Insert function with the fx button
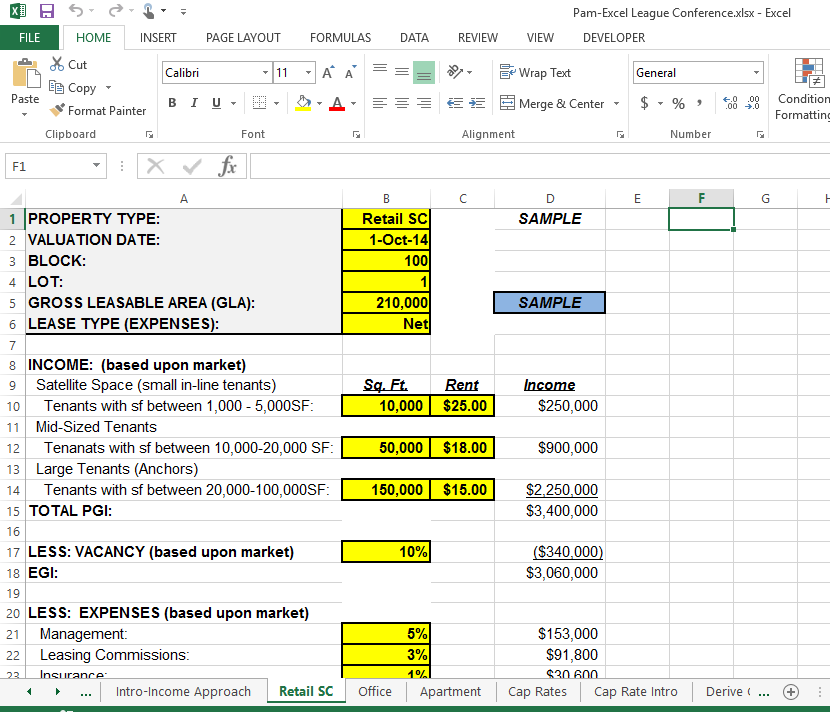Viewport: 830px width, 712px height. [227, 166]
